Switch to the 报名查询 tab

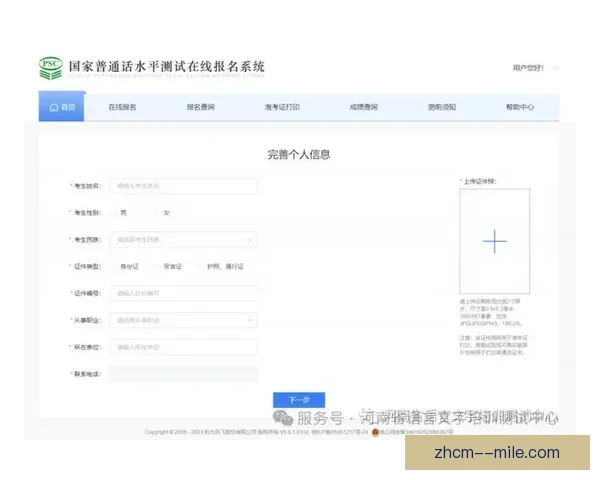coord(201,107)
